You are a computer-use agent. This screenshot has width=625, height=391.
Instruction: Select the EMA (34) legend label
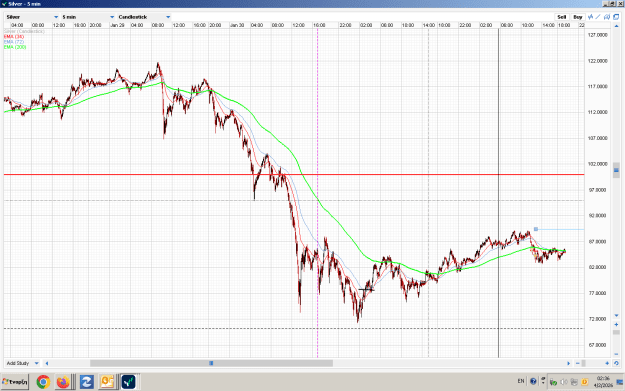click(x=14, y=37)
